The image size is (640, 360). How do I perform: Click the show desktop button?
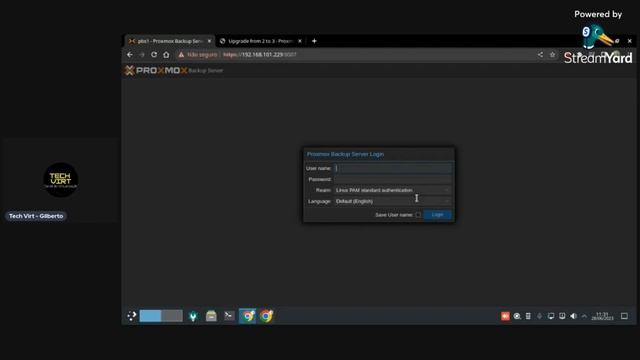coord(624,316)
